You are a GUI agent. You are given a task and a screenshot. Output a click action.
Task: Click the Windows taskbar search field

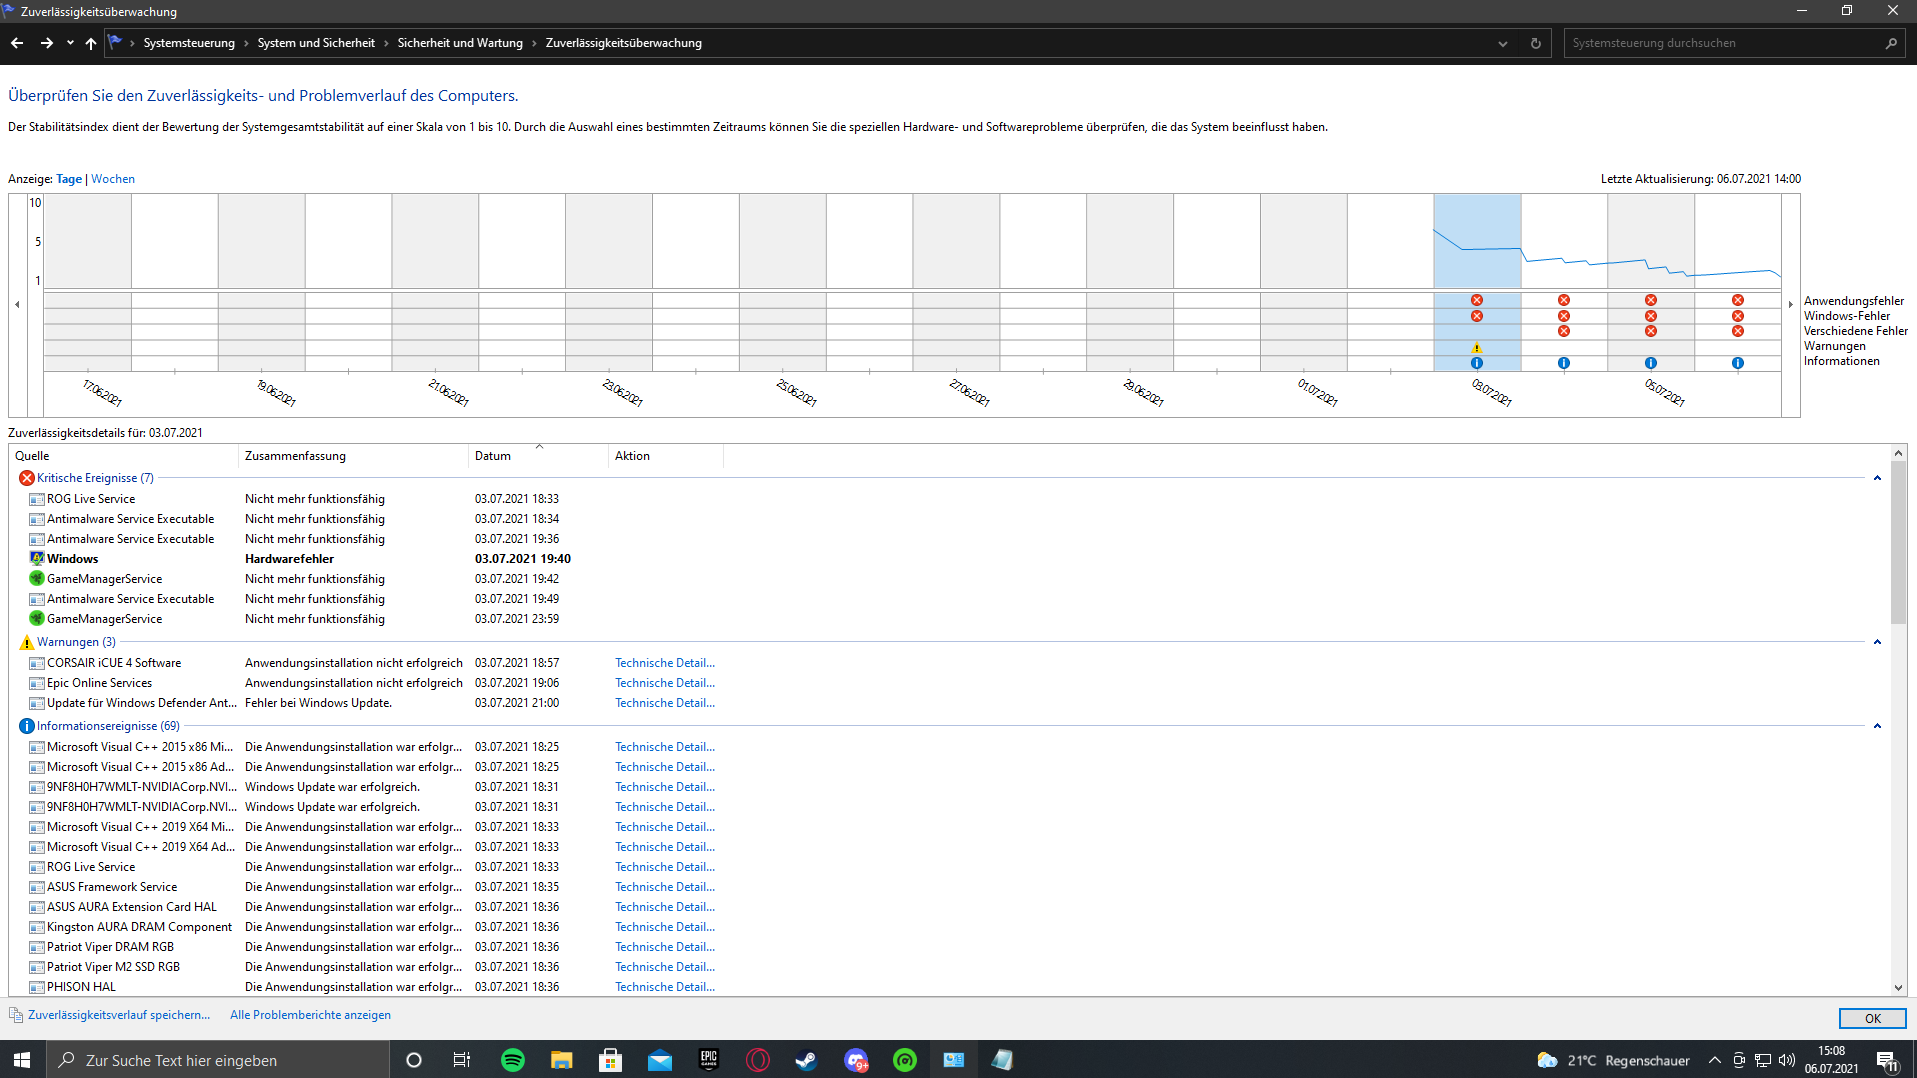coord(218,1060)
